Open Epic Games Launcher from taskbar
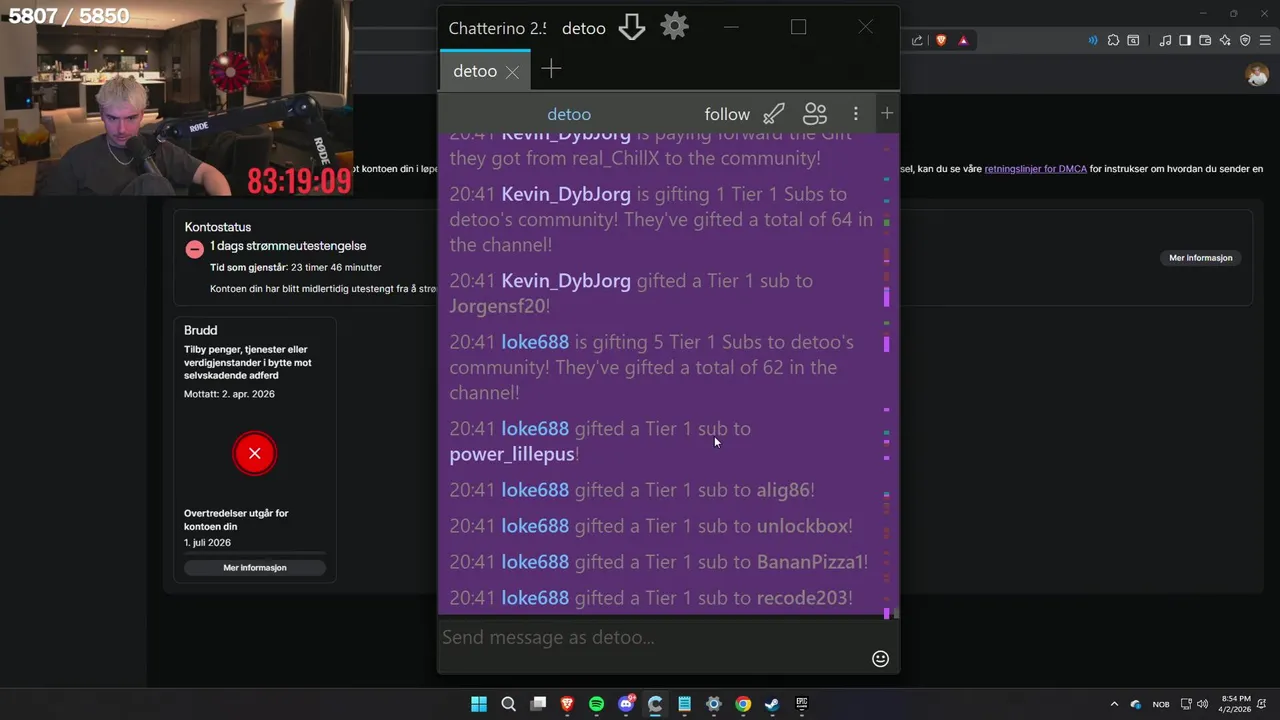 click(x=802, y=704)
